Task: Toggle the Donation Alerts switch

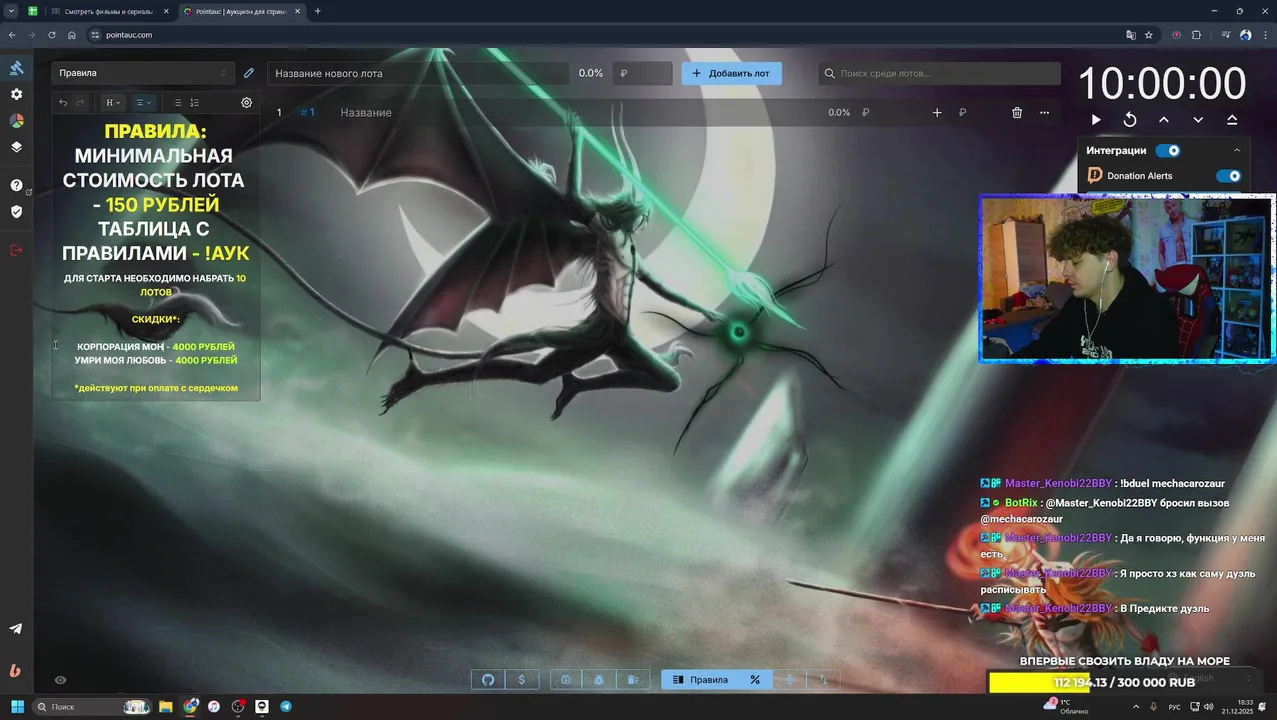Action: 1228,176
